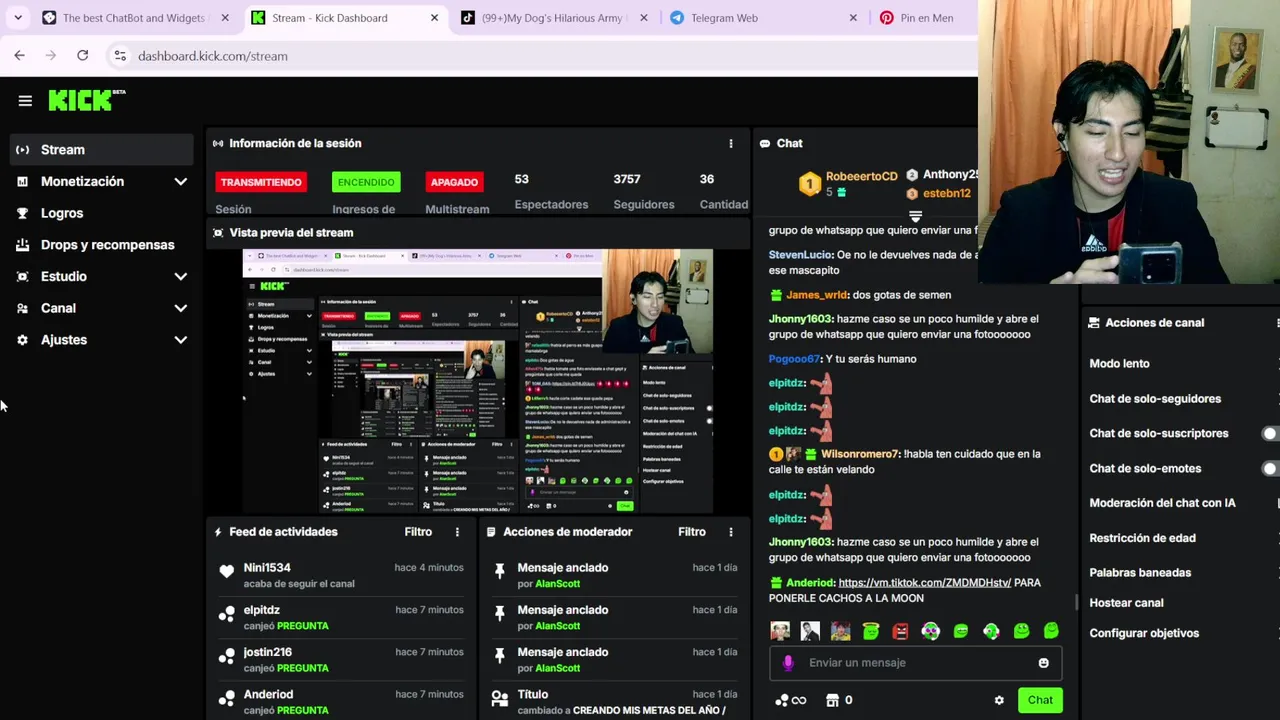Viewport: 1280px width, 720px height.
Task: Click jostin216 in the activity feed
Action: [267, 652]
